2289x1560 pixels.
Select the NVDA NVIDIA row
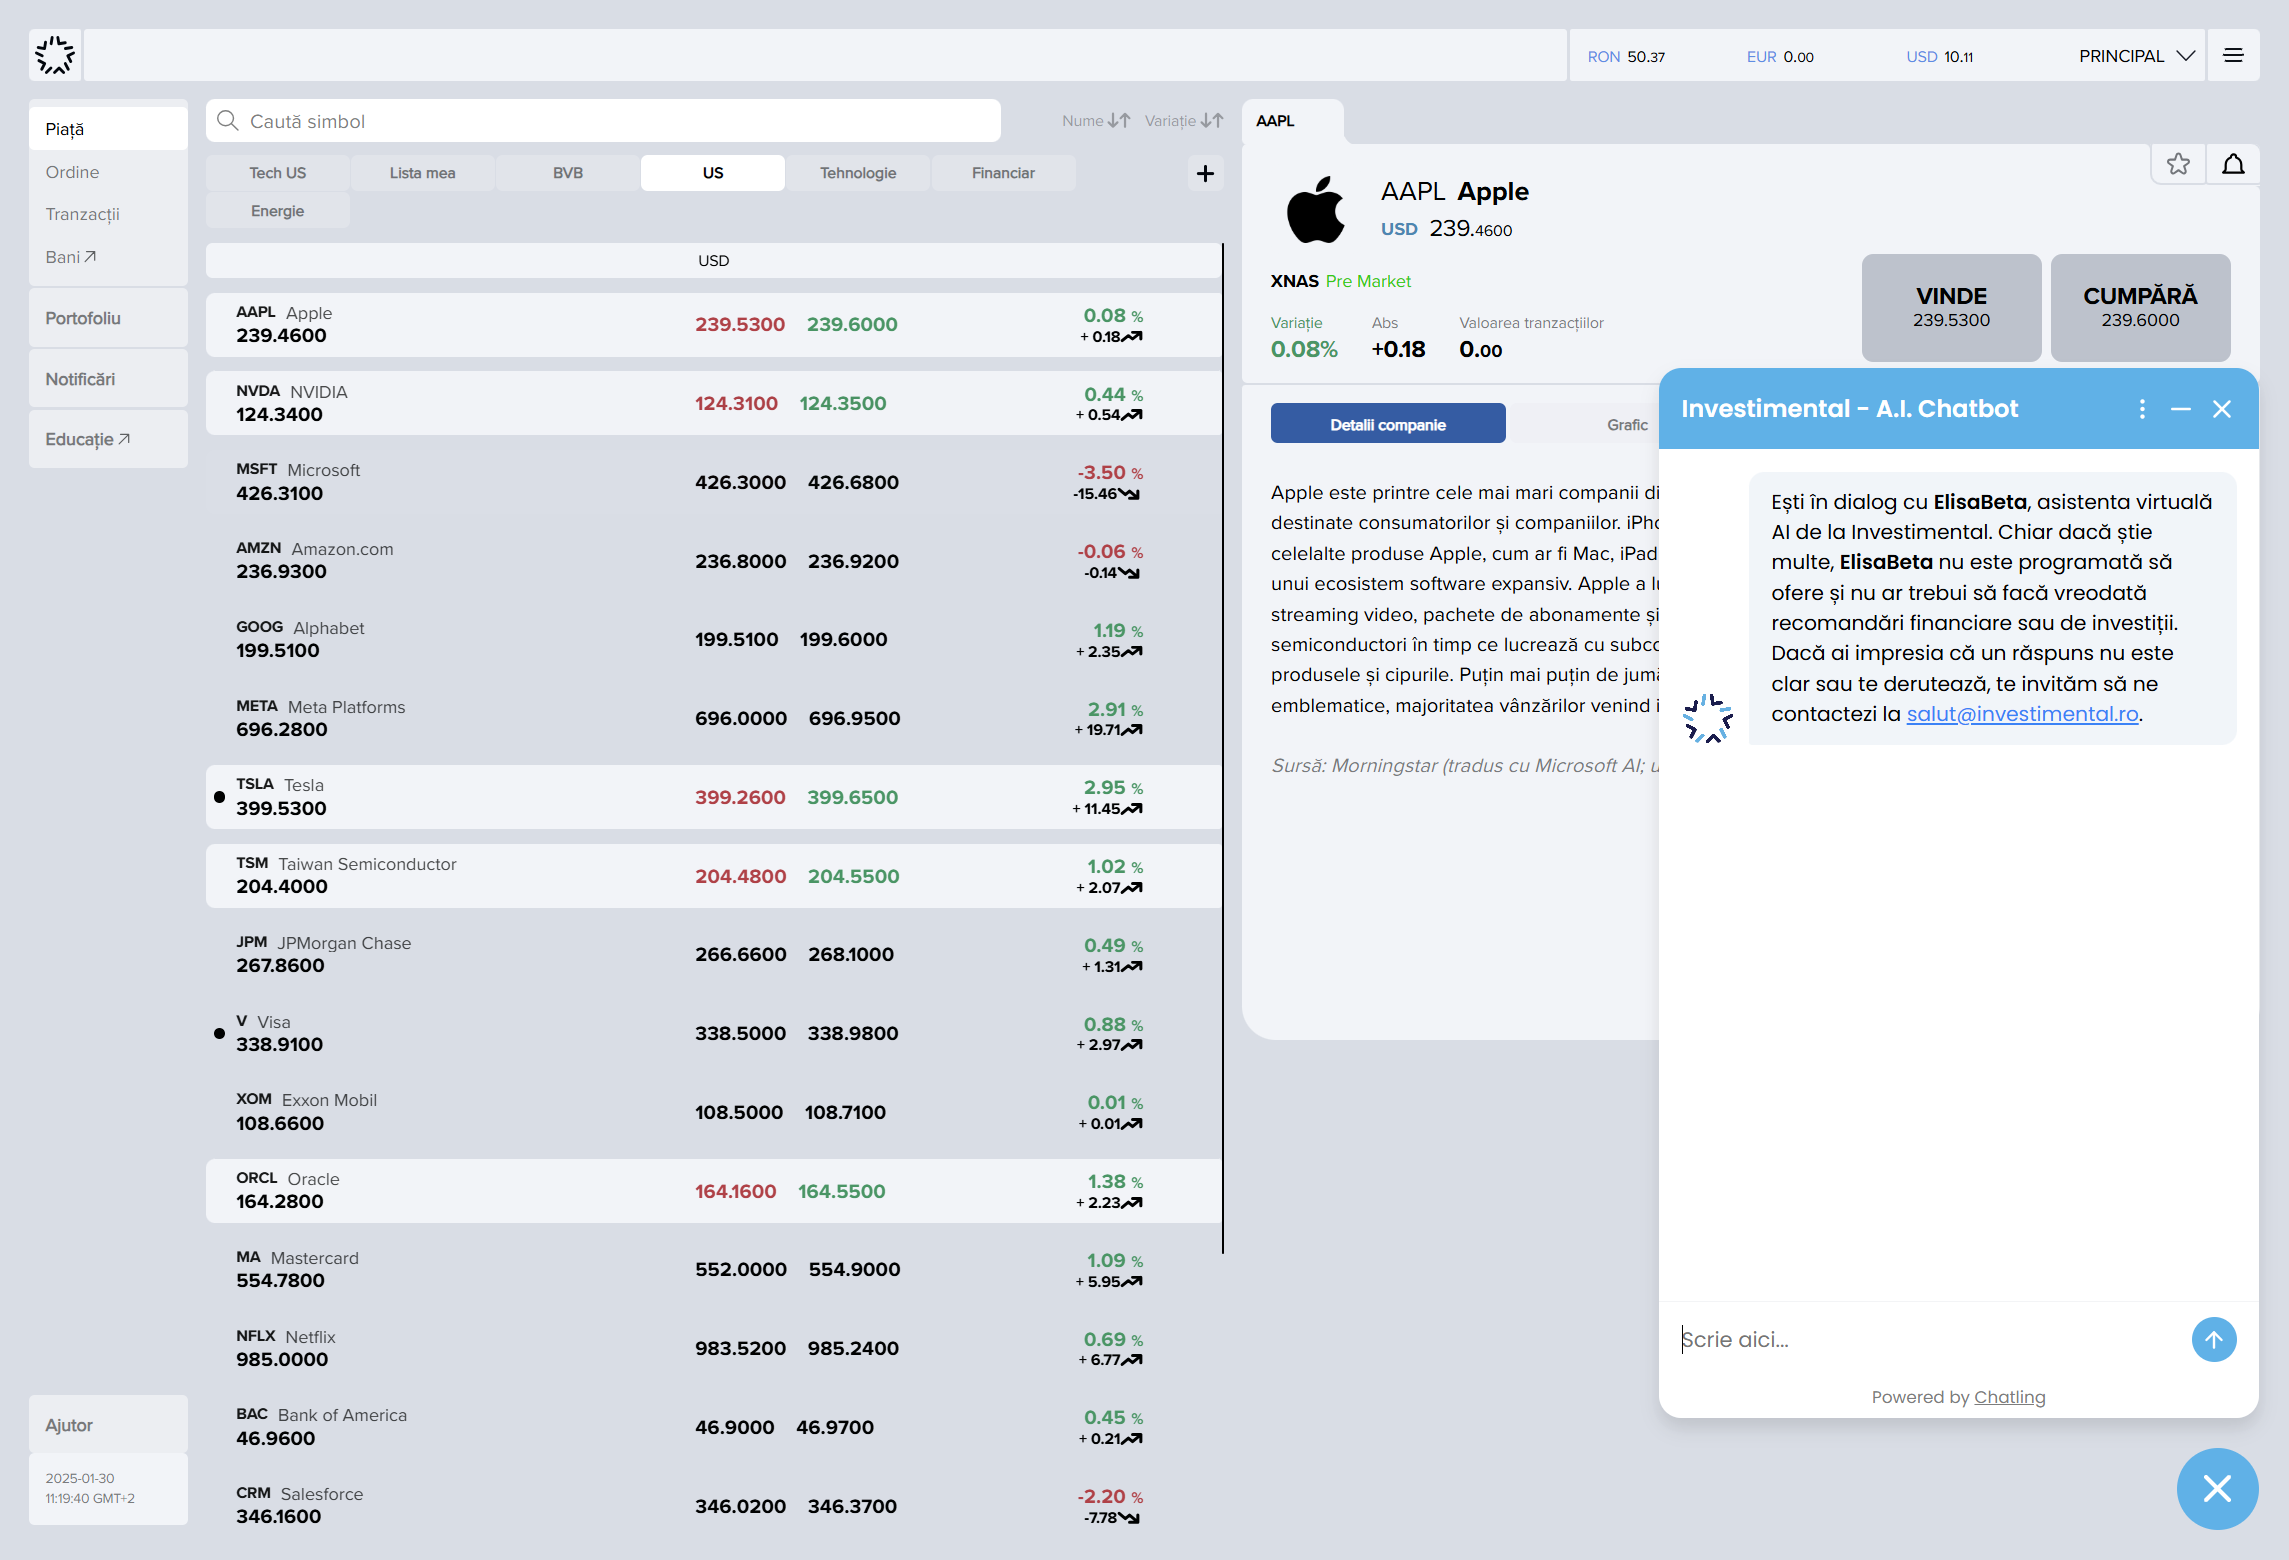[x=713, y=403]
